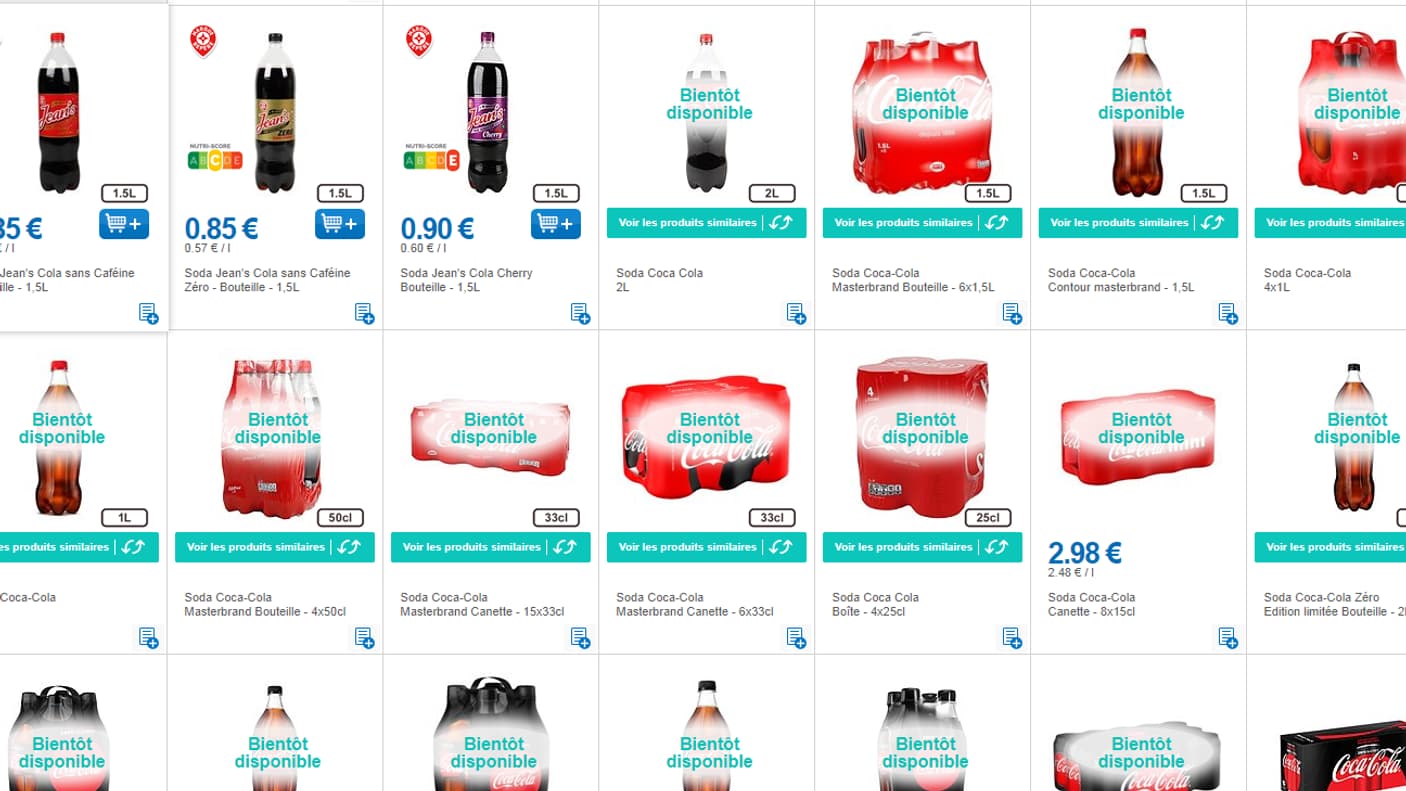Add Jean's Cola Cherry to cart
The image size is (1406, 791).
556,223
